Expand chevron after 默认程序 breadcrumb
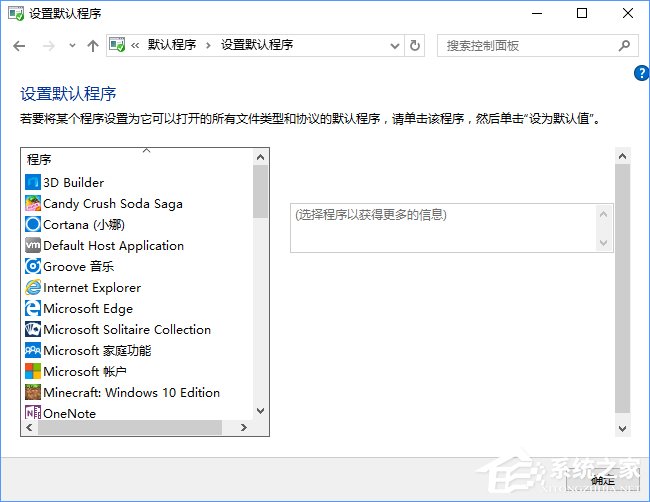 point(208,46)
